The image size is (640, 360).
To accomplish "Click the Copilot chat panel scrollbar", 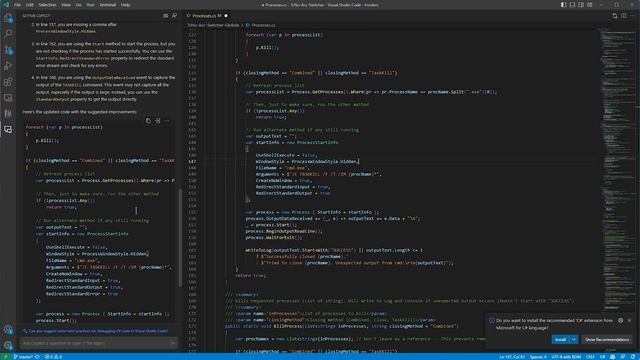I will click(x=180, y=237).
